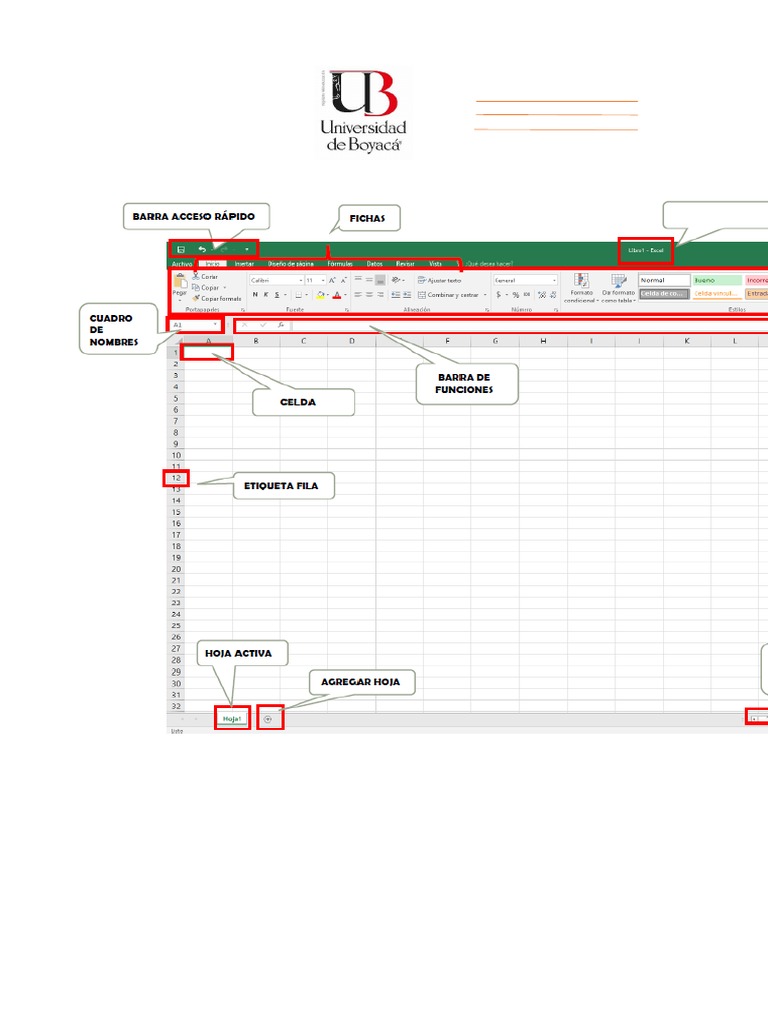Viewport: 768px width, 1024px height.
Task: Apply the thousands separator 000 style
Action: (x=527, y=294)
